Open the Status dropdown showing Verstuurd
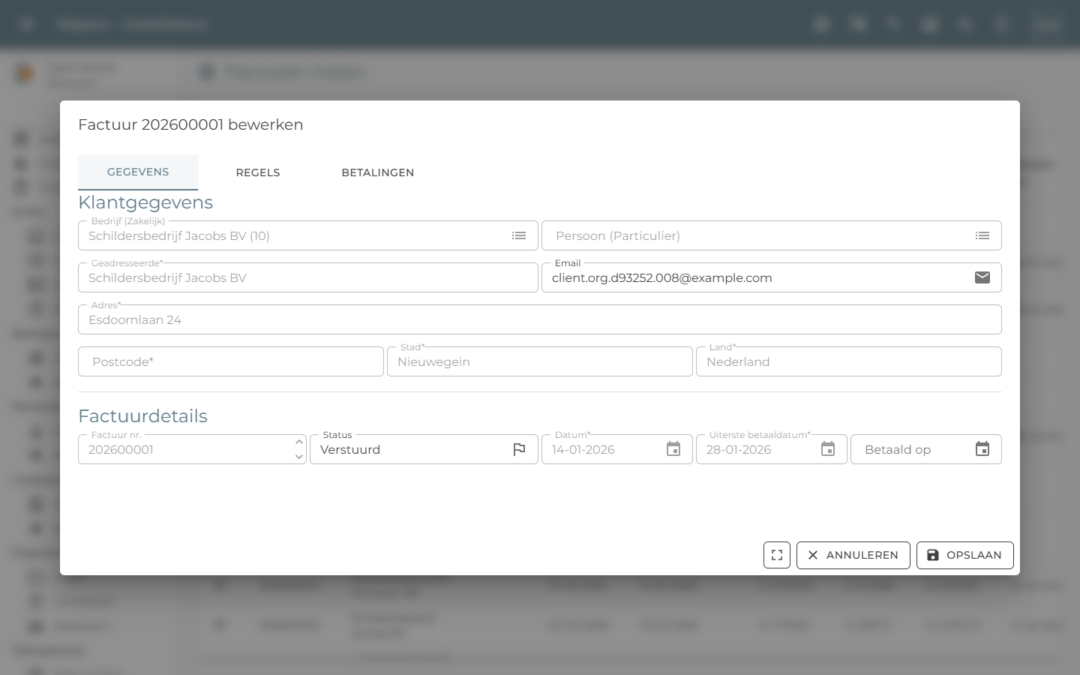The image size is (1080, 675). click(424, 449)
